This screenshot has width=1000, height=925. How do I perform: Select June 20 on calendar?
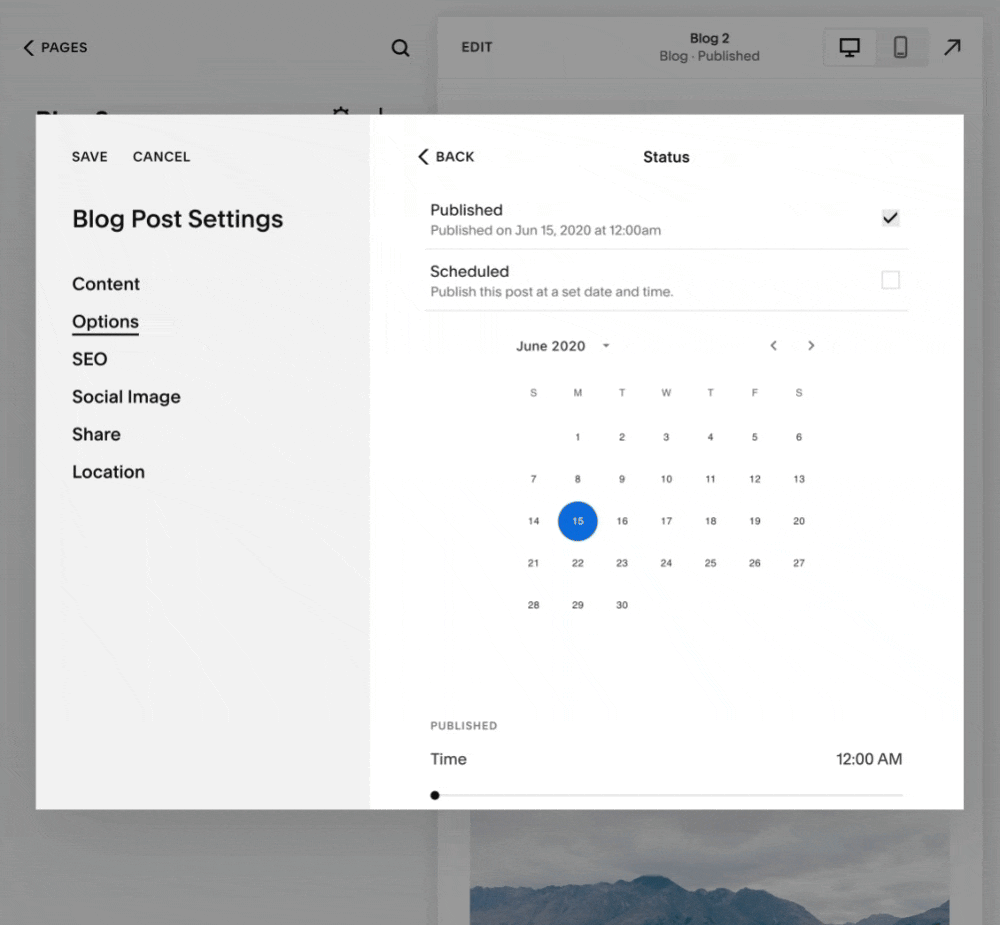pyautogui.click(x=798, y=521)
